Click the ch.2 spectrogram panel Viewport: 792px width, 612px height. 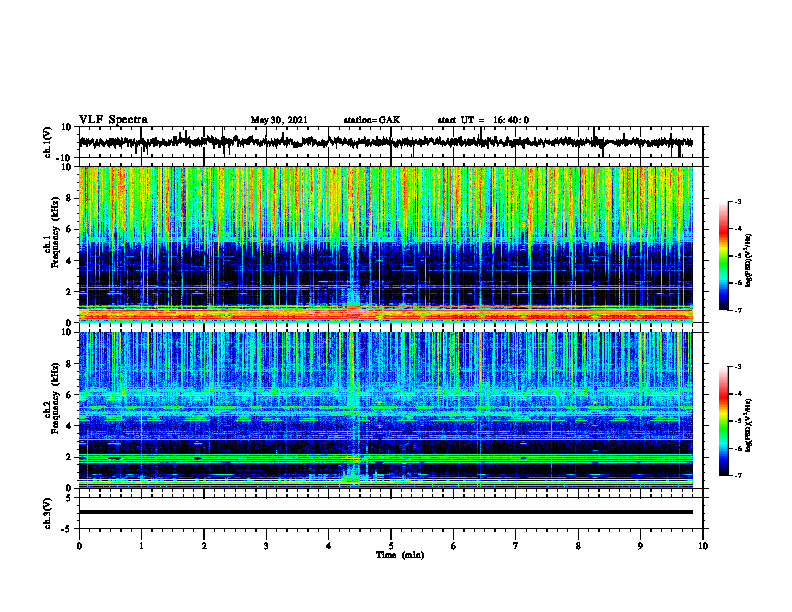386,410
